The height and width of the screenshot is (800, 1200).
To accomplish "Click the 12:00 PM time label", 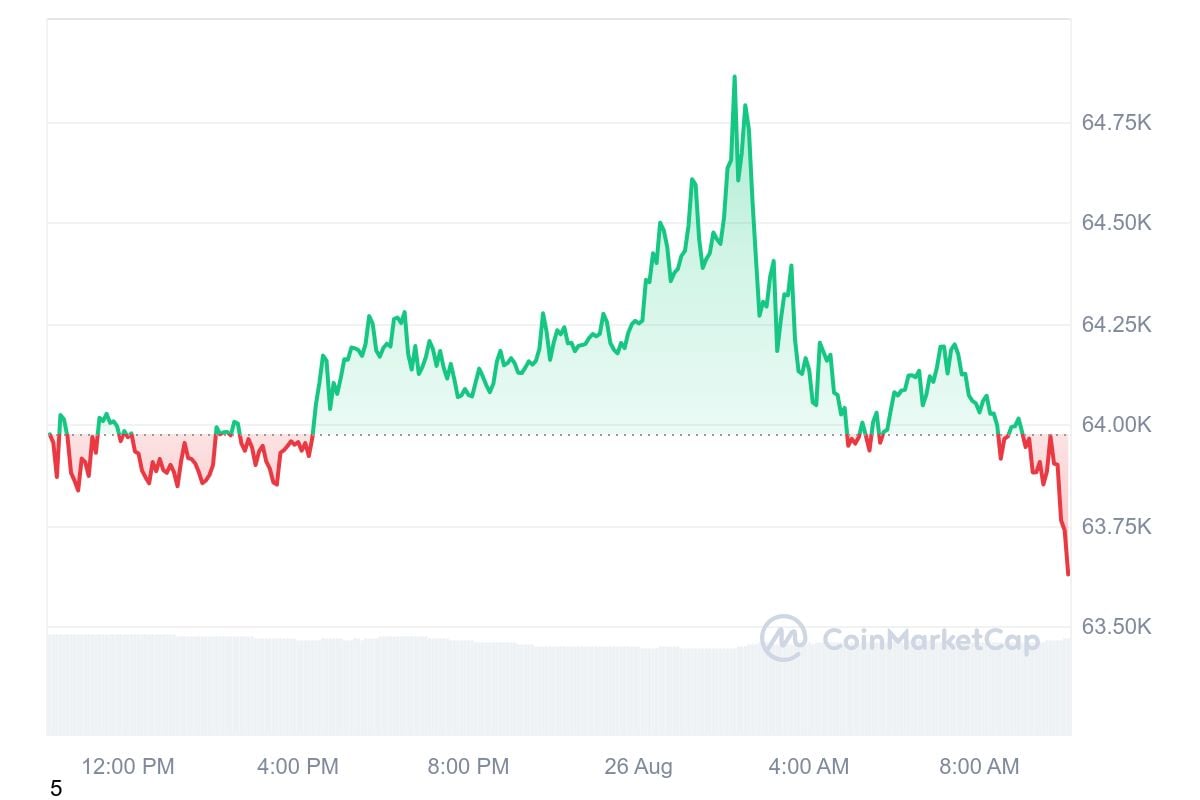I will [128, 767].
